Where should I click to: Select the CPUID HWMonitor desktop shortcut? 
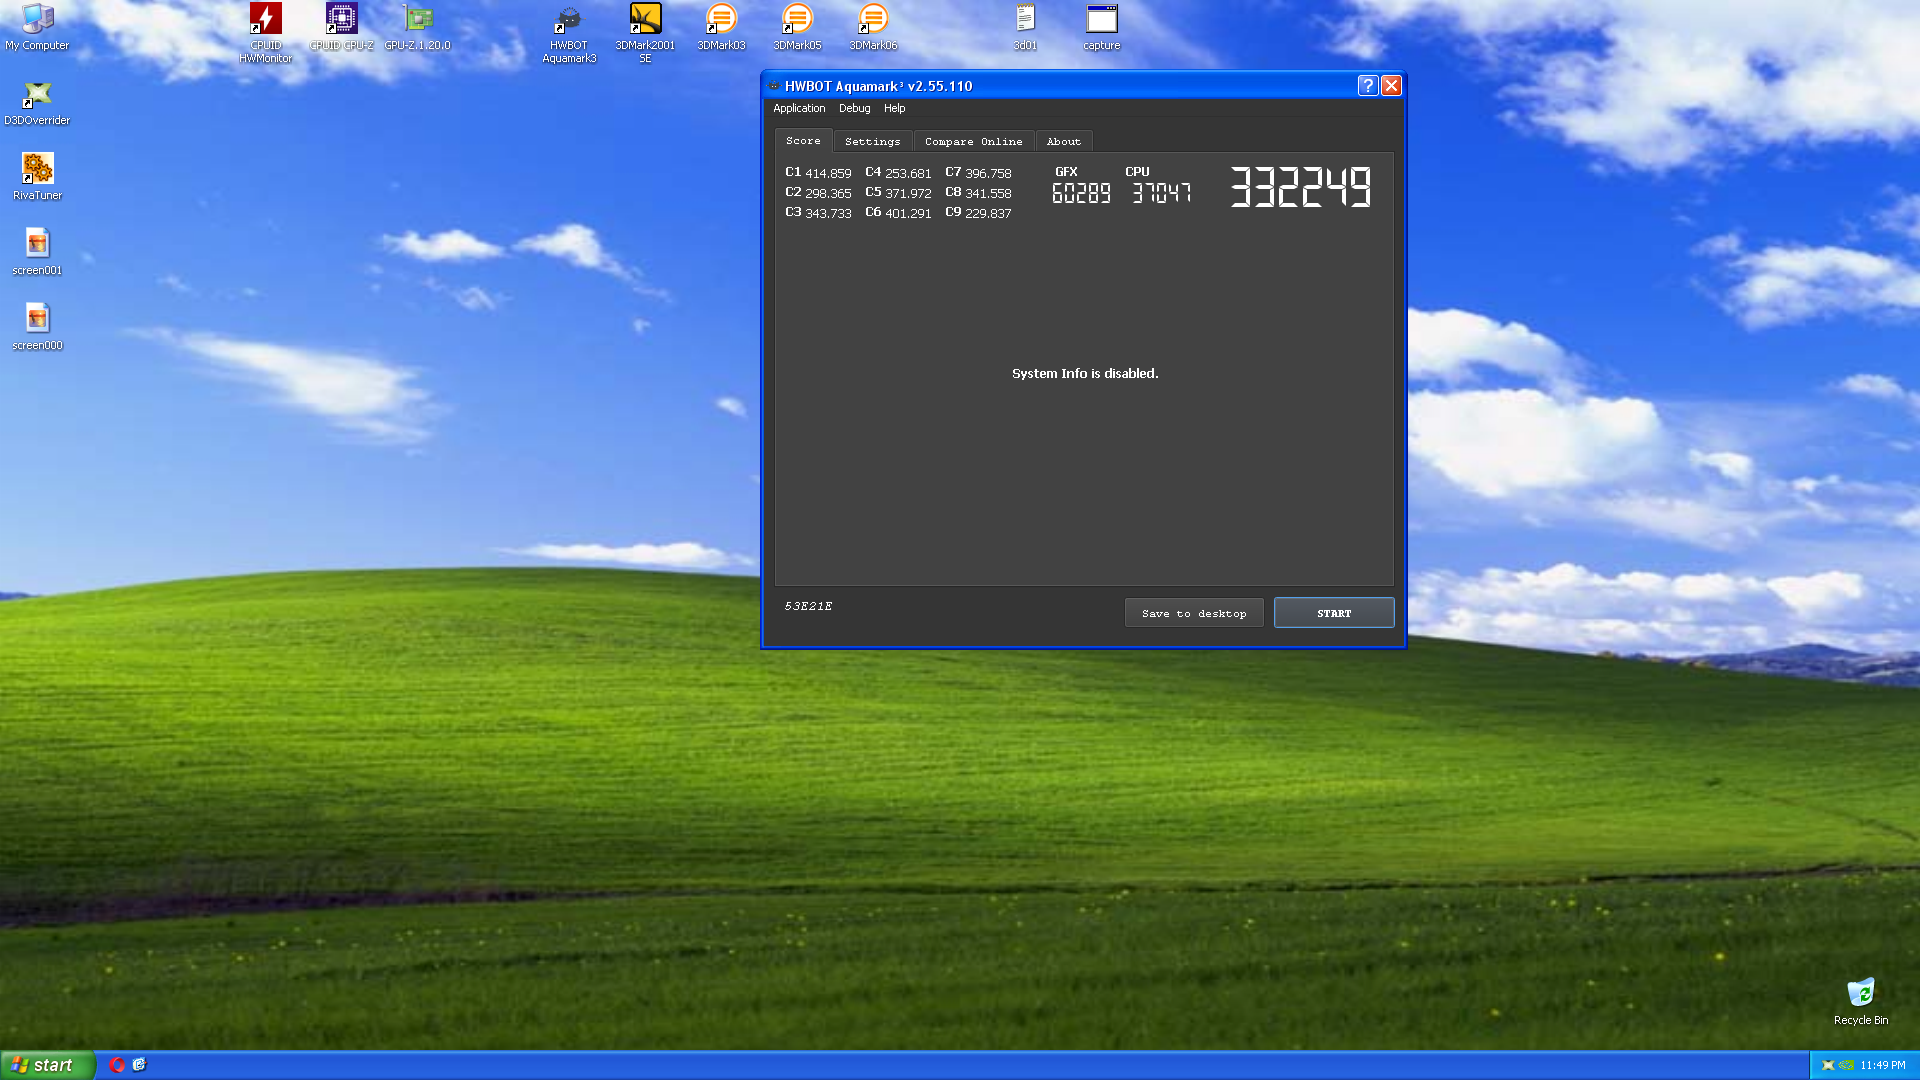point(265,33)
